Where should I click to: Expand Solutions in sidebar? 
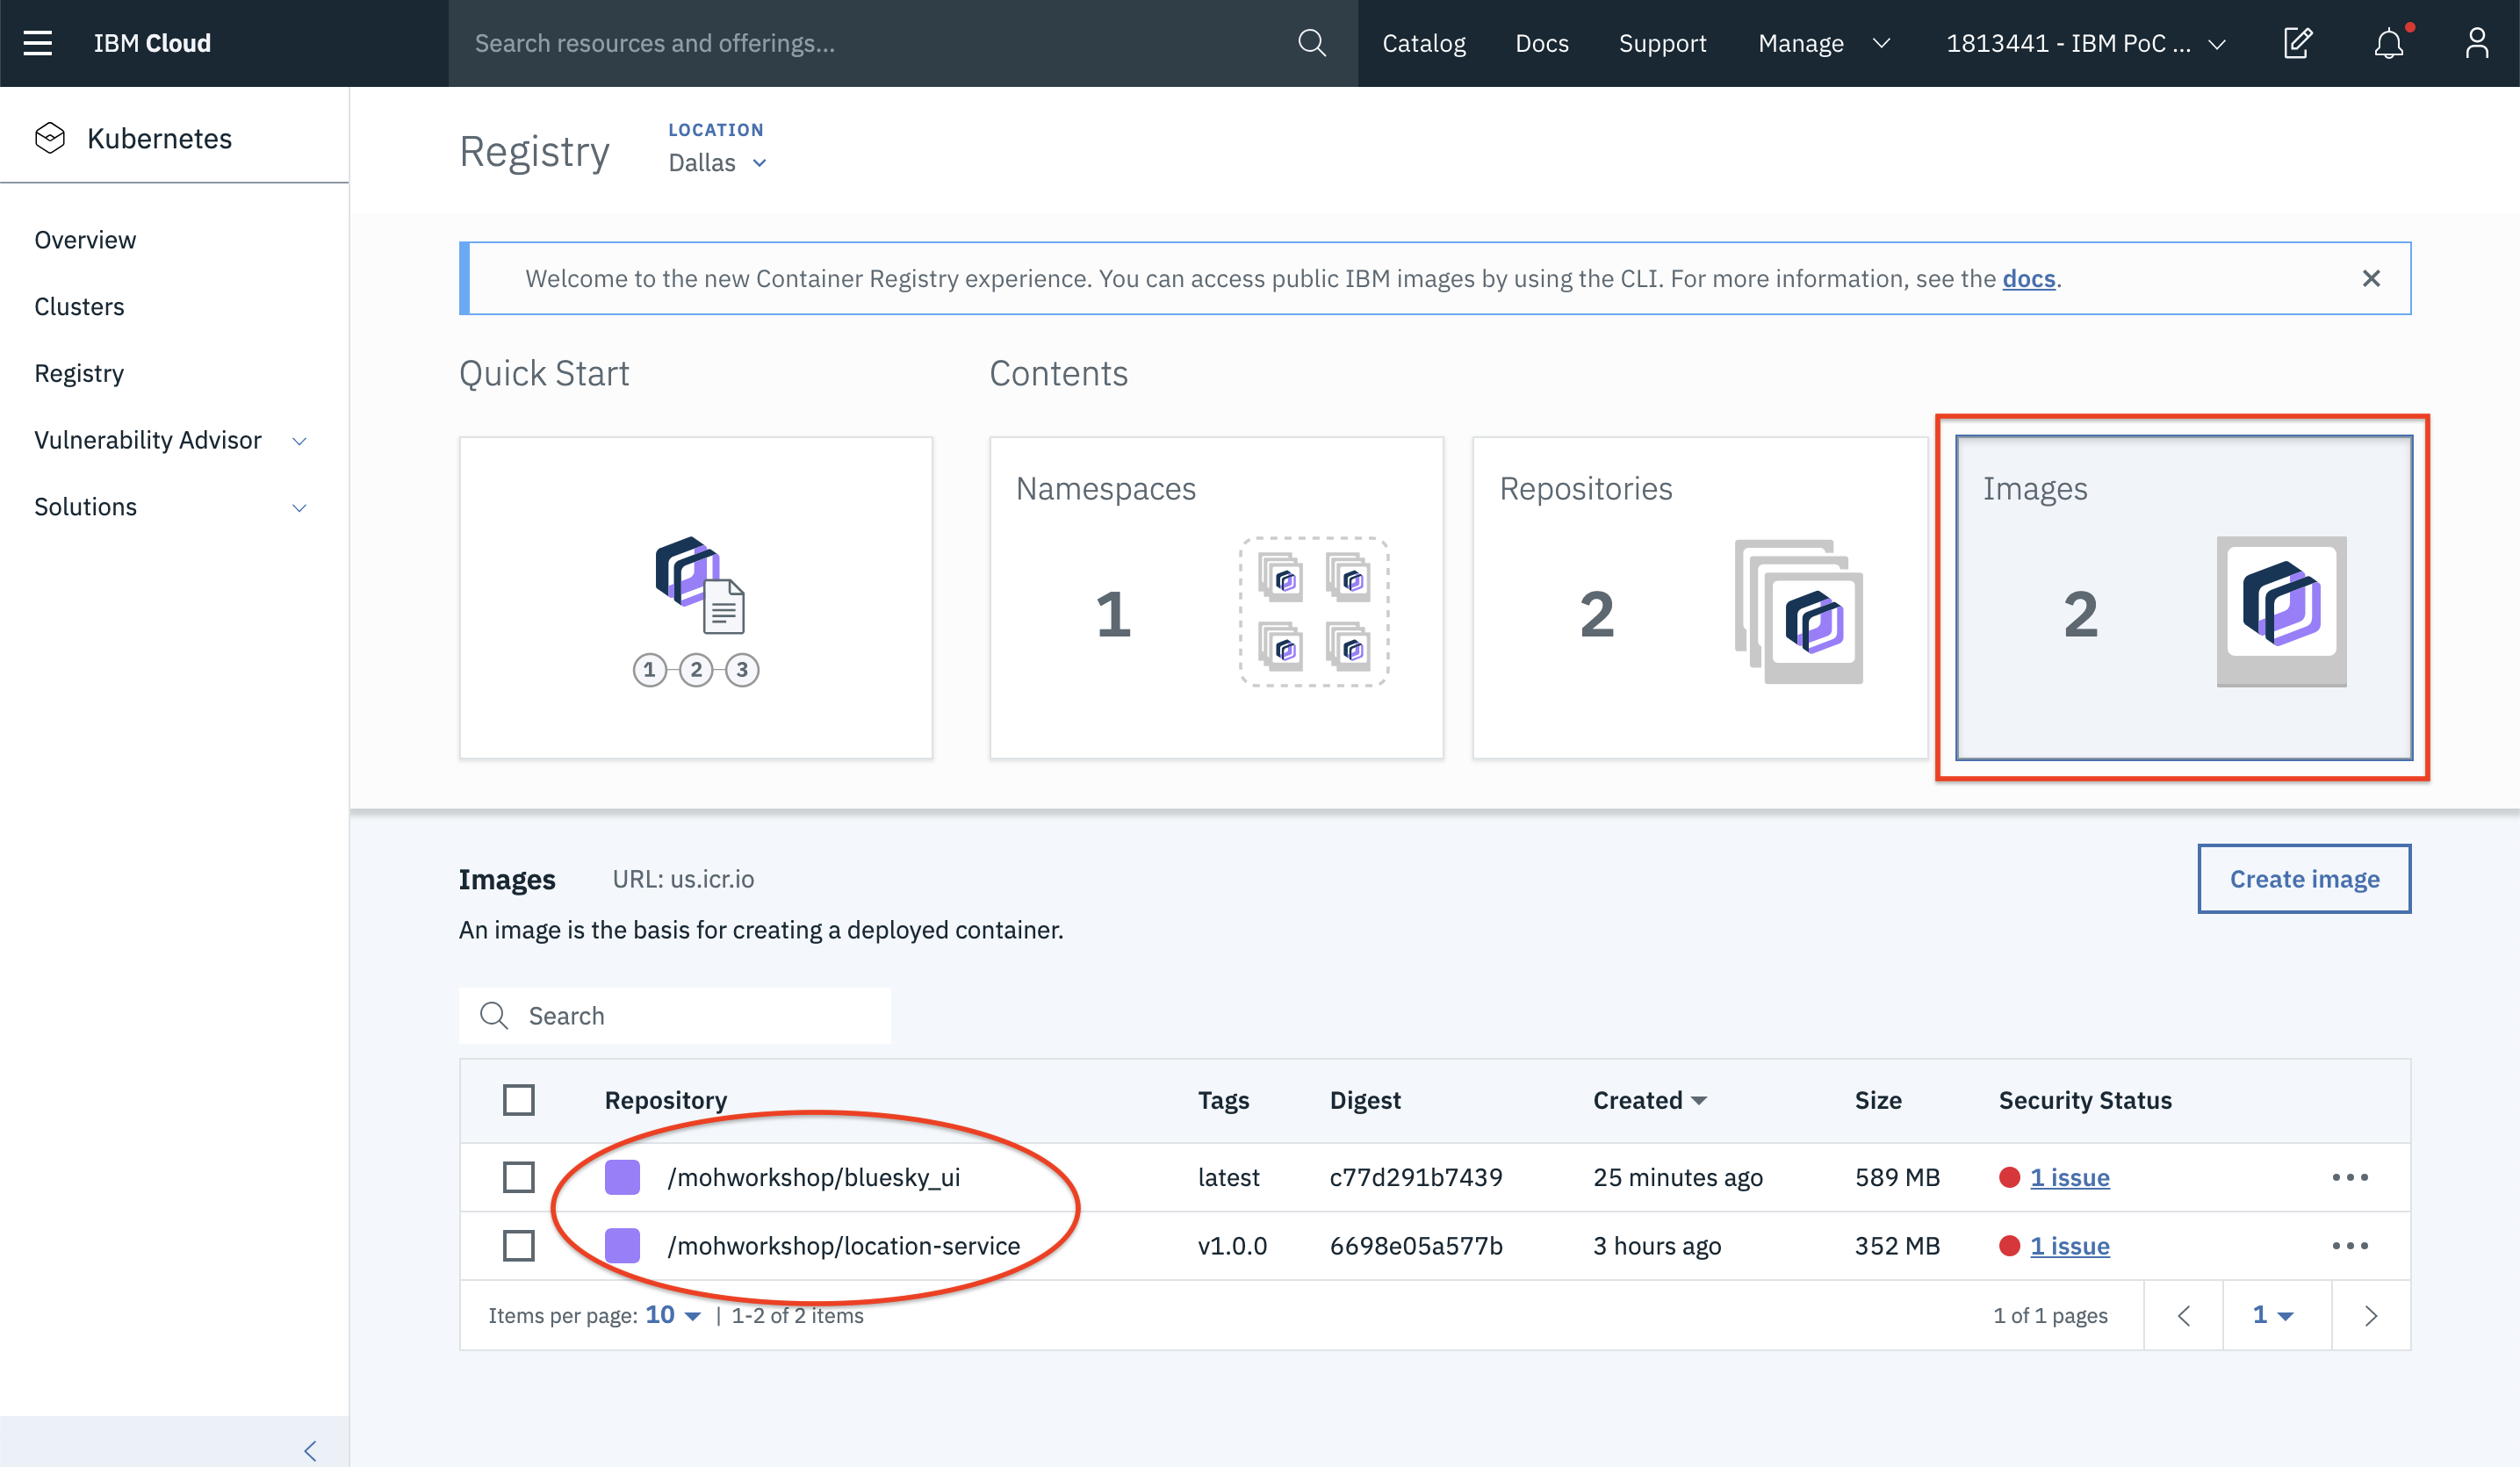click(299, 508)
